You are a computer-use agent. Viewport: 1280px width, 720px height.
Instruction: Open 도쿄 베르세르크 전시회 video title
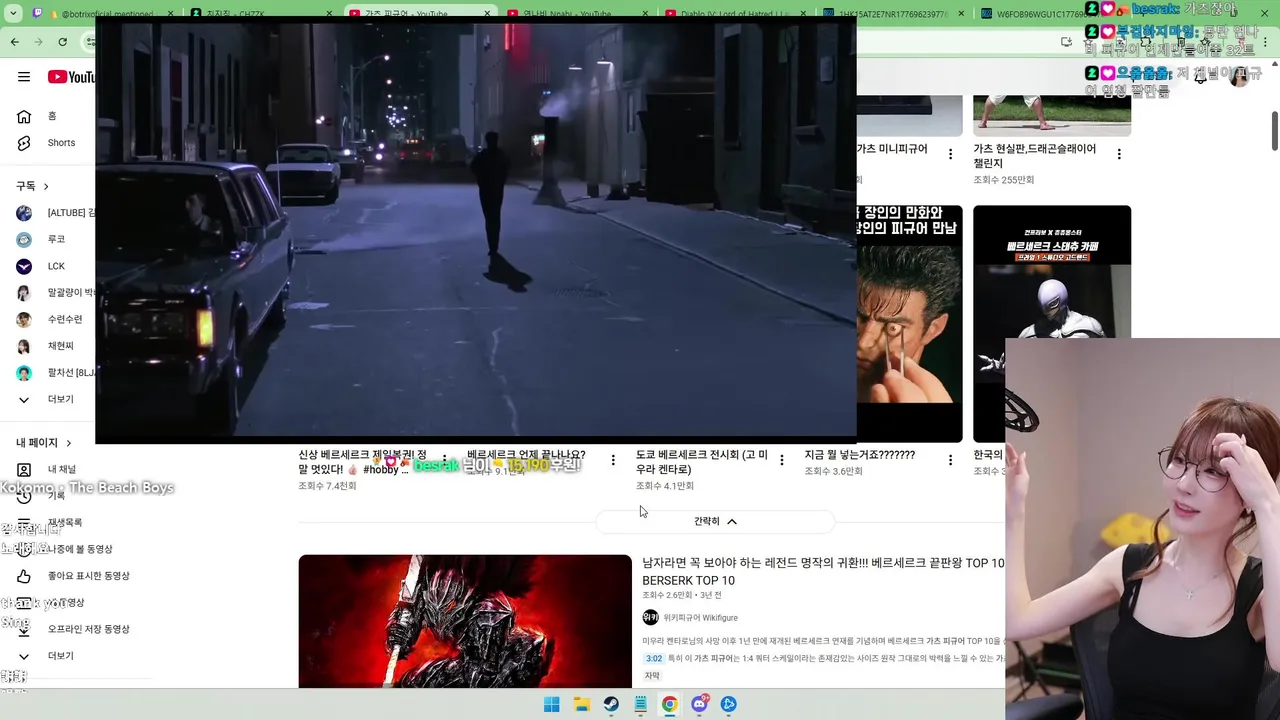(702, 461)
